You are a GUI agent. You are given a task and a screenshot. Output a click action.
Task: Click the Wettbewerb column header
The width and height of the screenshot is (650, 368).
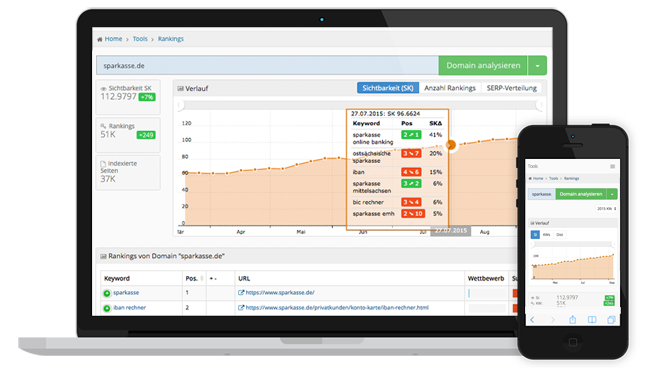[485, 278]
